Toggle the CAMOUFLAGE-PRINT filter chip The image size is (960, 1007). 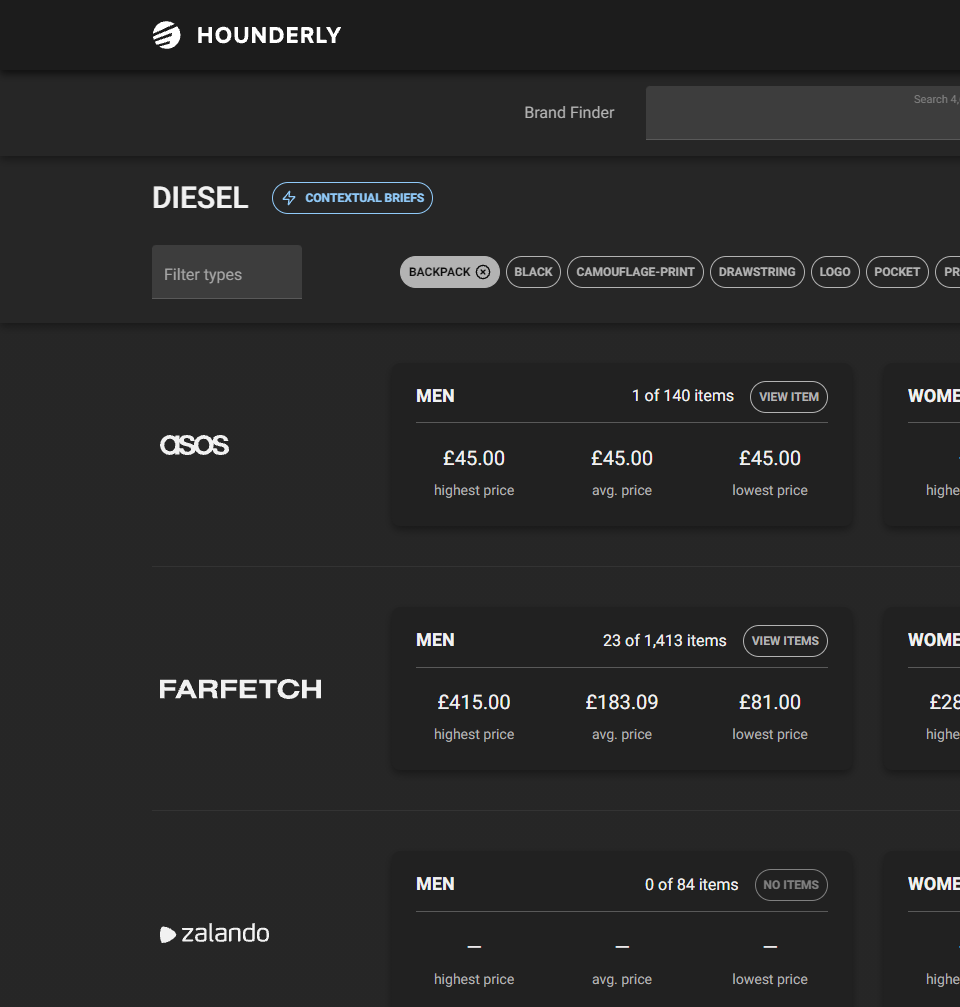[x=635, y=272]
